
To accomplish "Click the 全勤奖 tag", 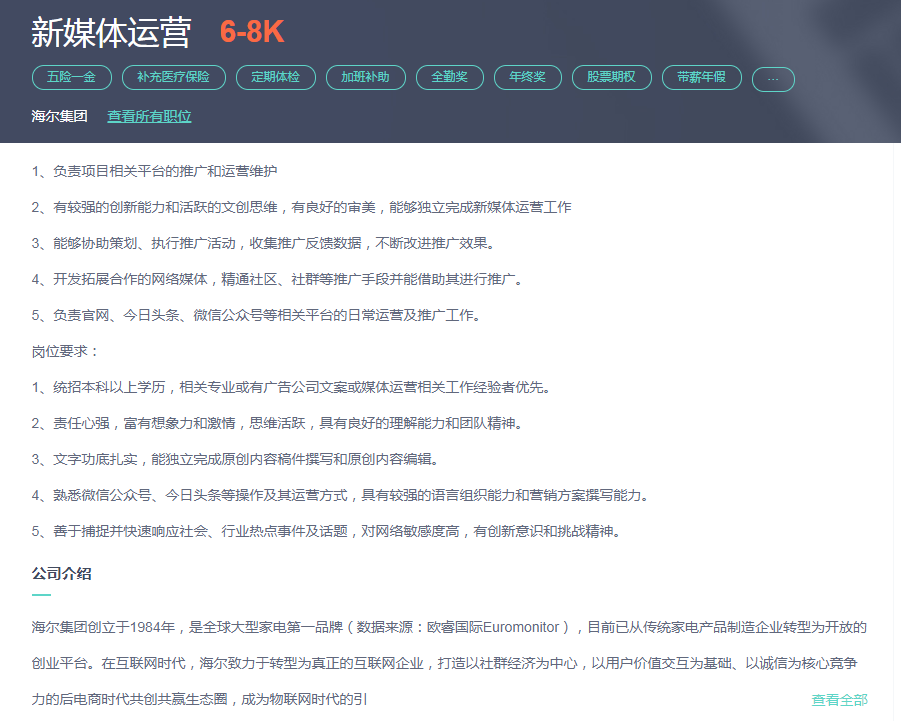I will tap(450, 78).
